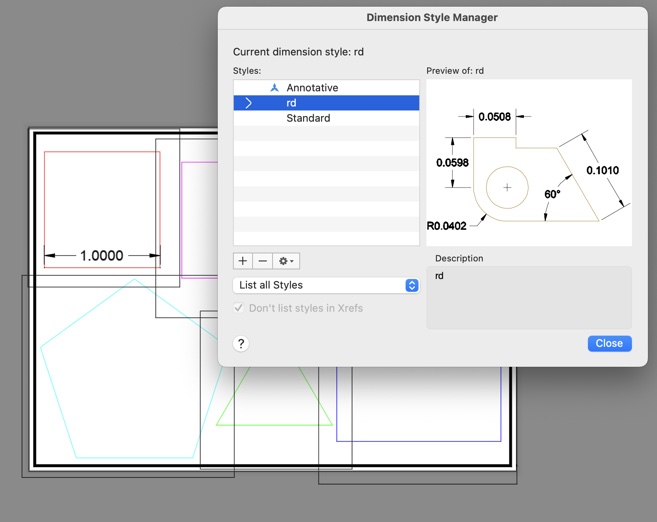Expand the rd style chevron arrow
Screen dimensions: 657x522
(249, 103)
